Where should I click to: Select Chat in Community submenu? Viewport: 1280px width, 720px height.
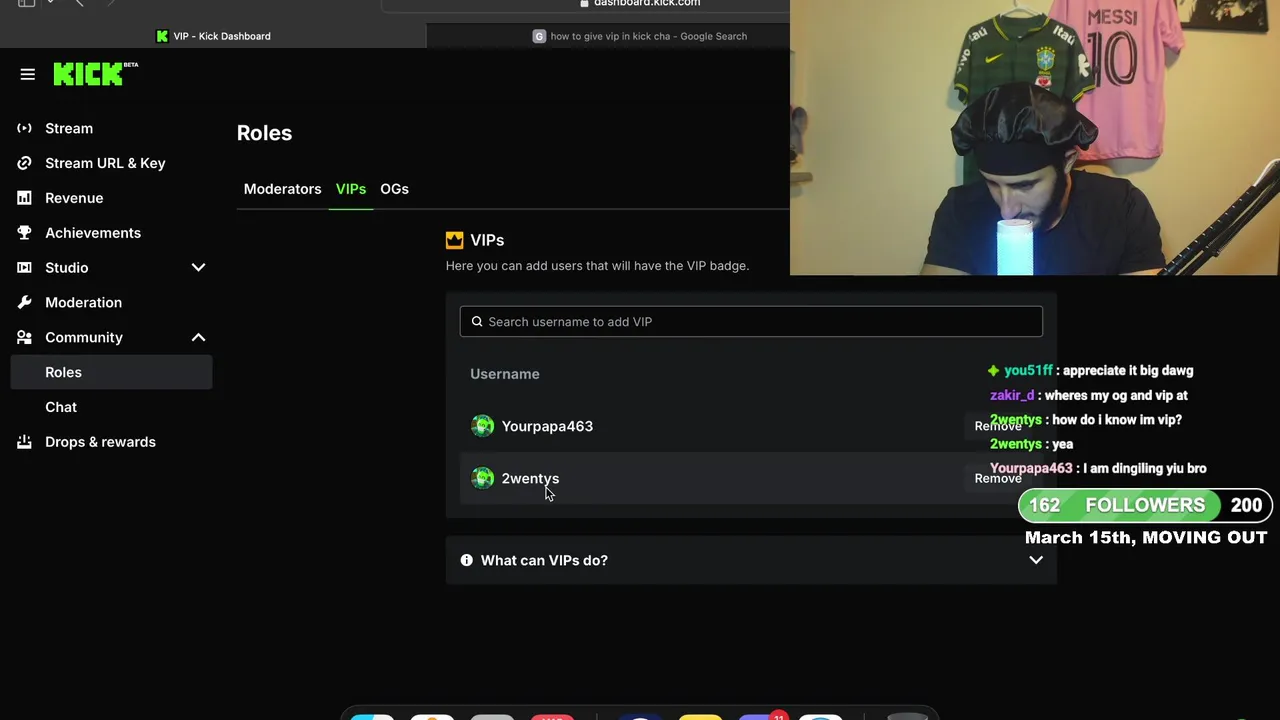coord(61,407)
